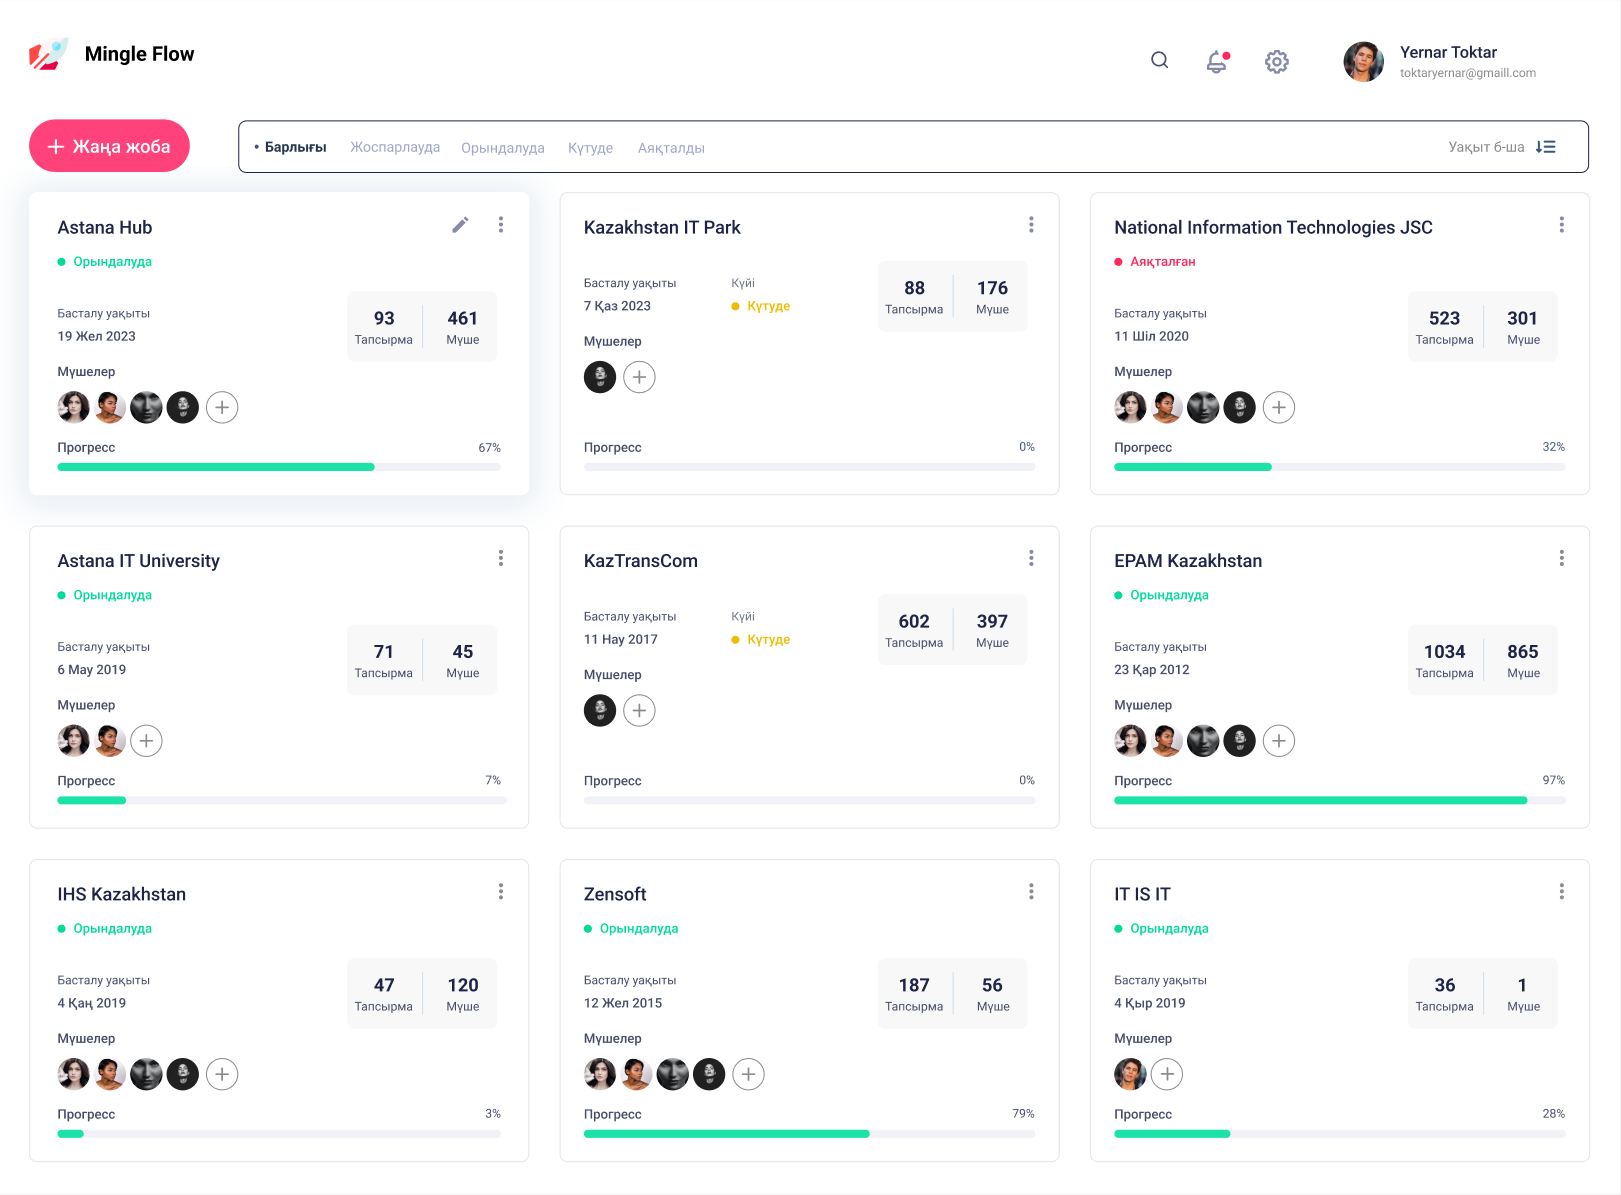Click the Astana Hub progress bar
The width and height of the screenshot is (1621, 1195).
pyautogui.click(x=279, y=467)
